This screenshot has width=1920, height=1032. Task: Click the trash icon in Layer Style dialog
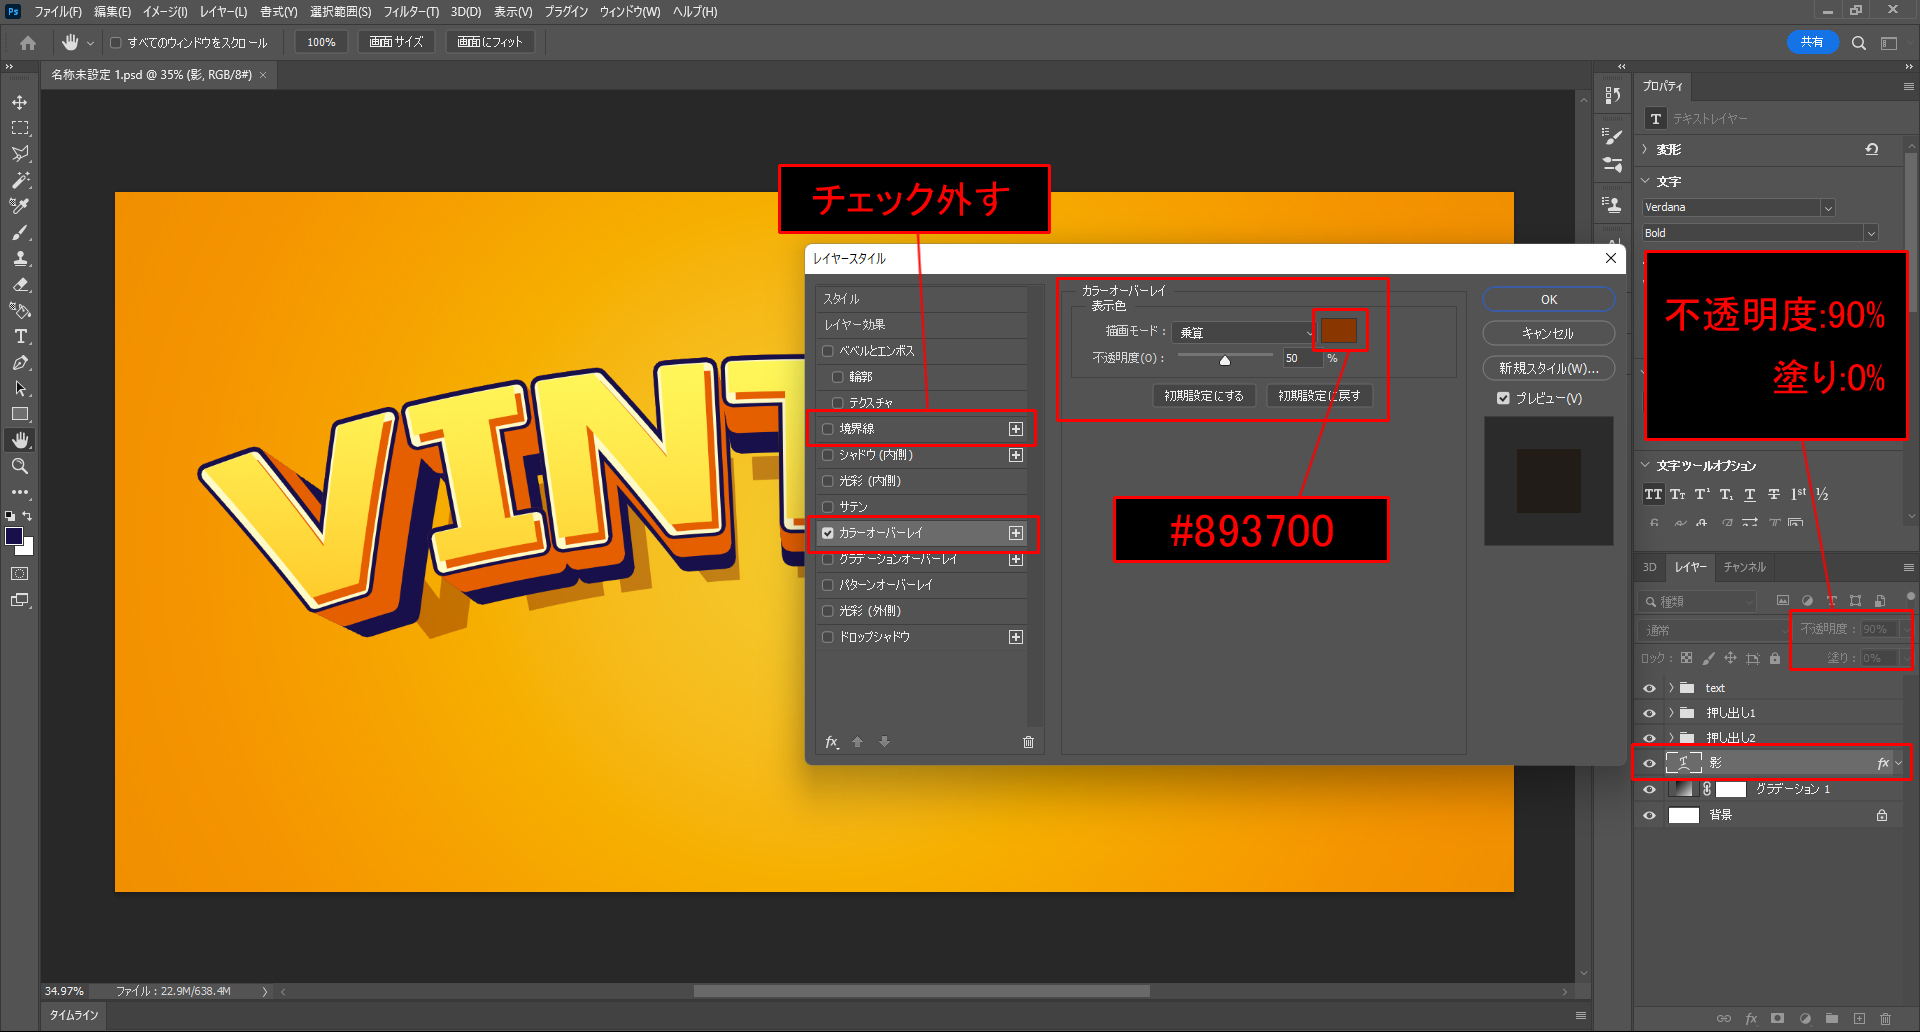(1028, 742)
